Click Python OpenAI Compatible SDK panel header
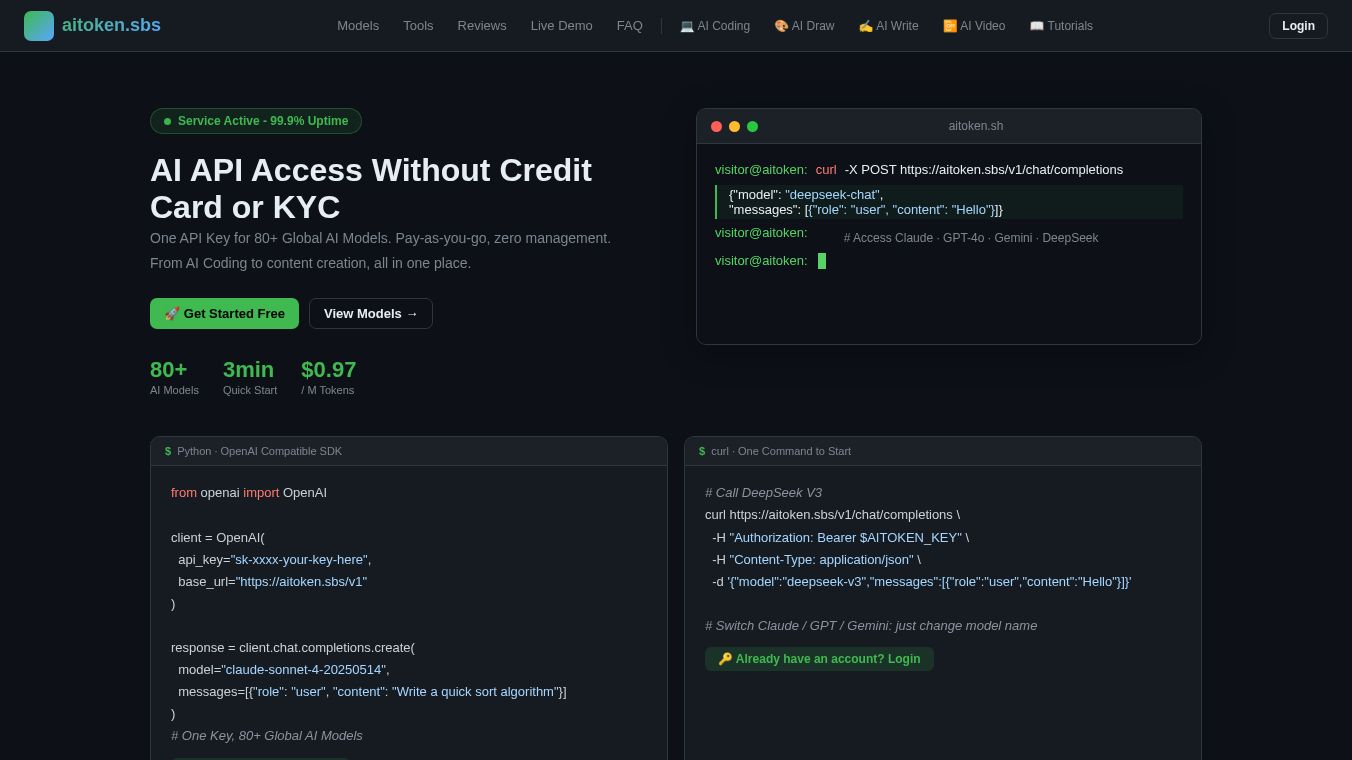Viewport: 1352px width, 760px height. point(409,451)
